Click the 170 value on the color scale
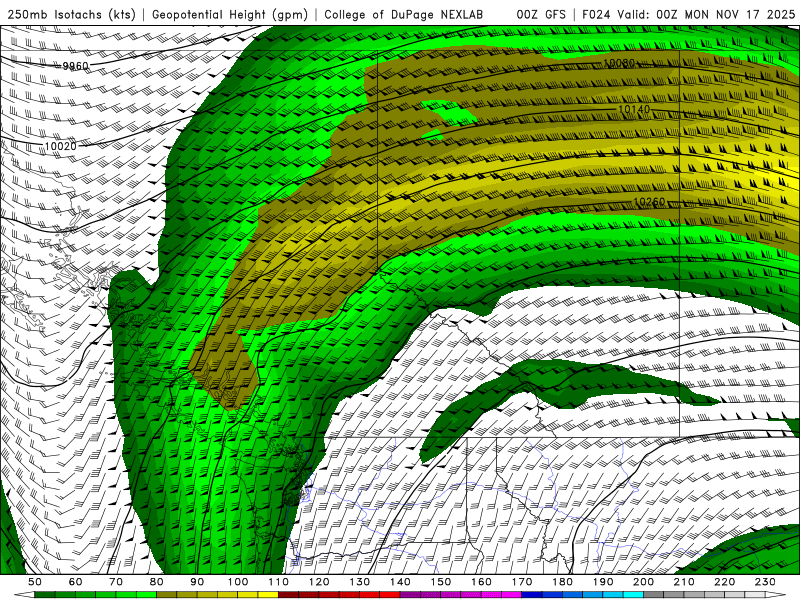 point(522,582)
